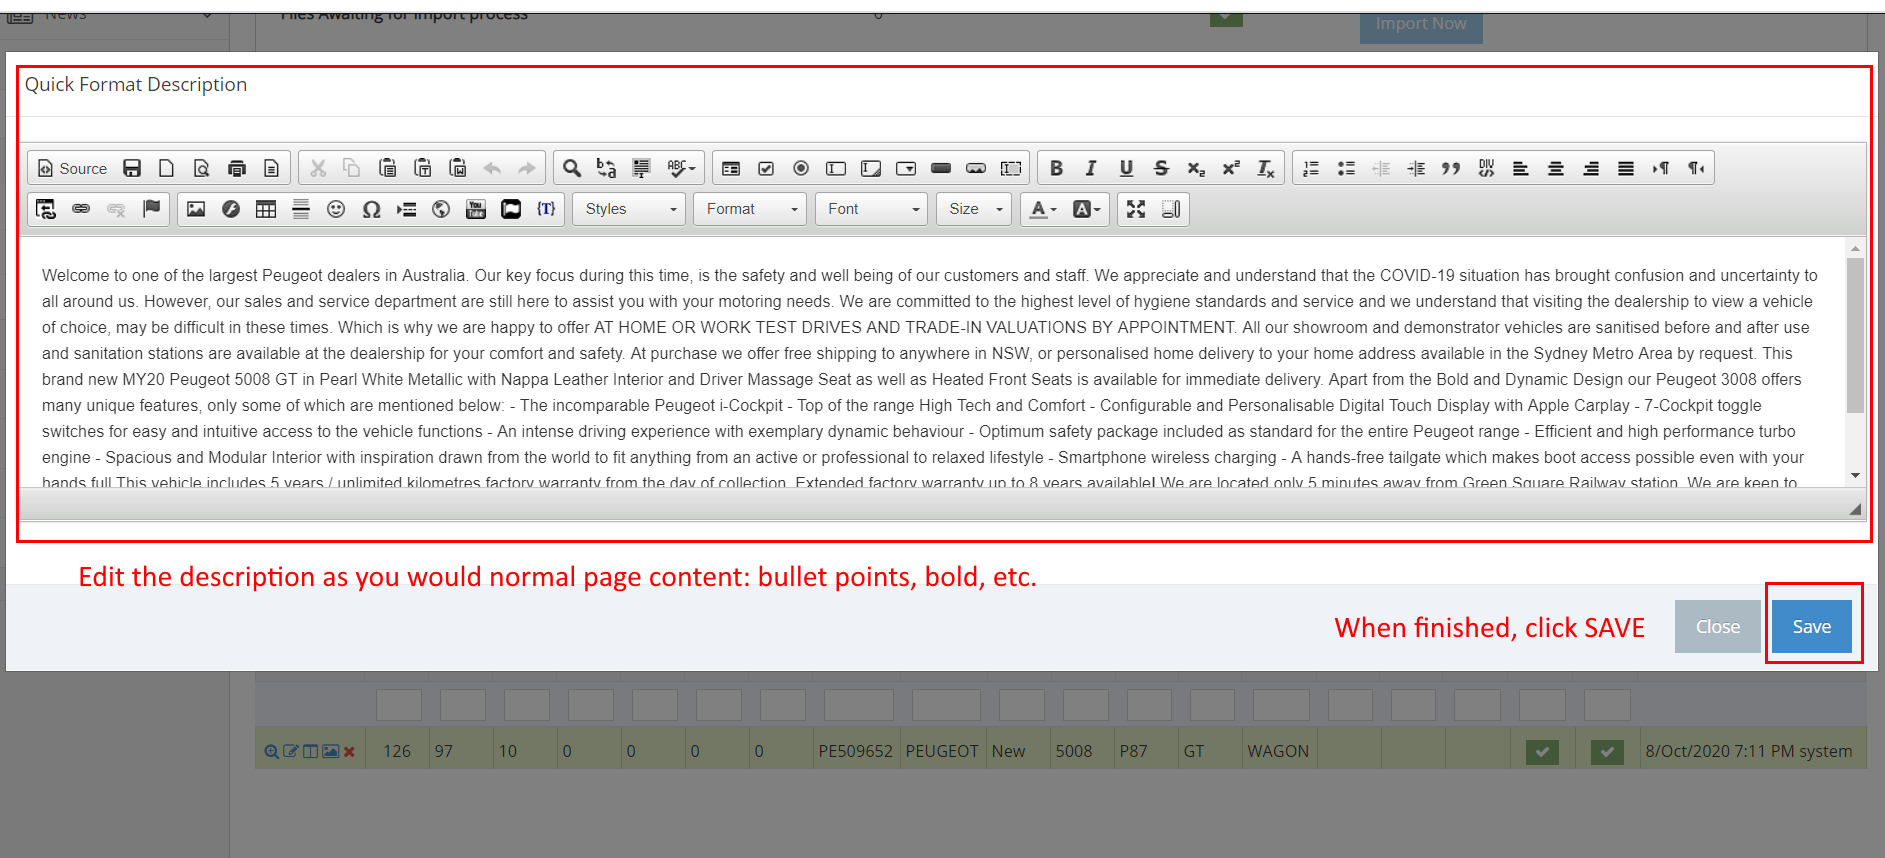
Task: Click the Save button
Action: point(1811,627)
